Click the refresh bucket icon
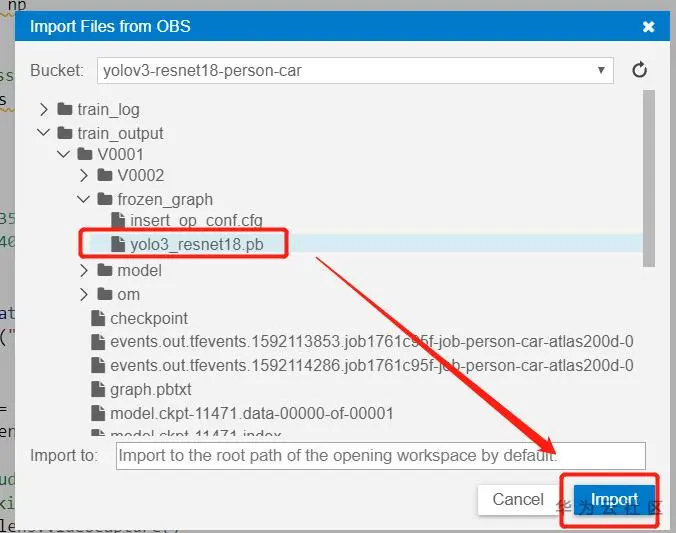676x533 pixels. click(x=639, y=70)
